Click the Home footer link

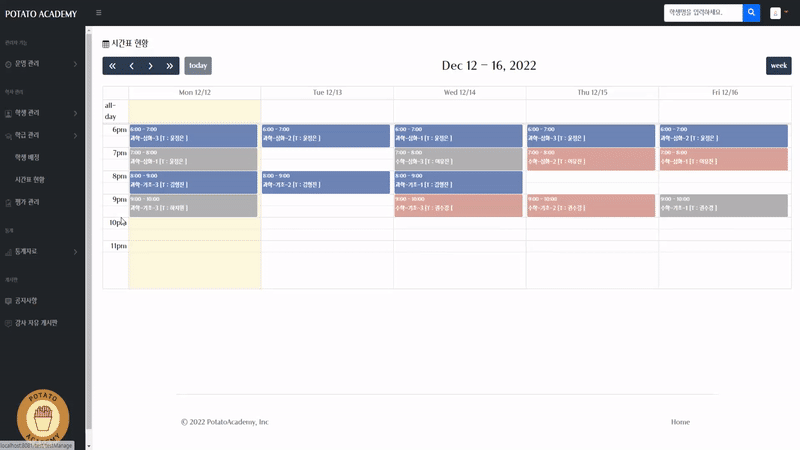pos(680,422)
